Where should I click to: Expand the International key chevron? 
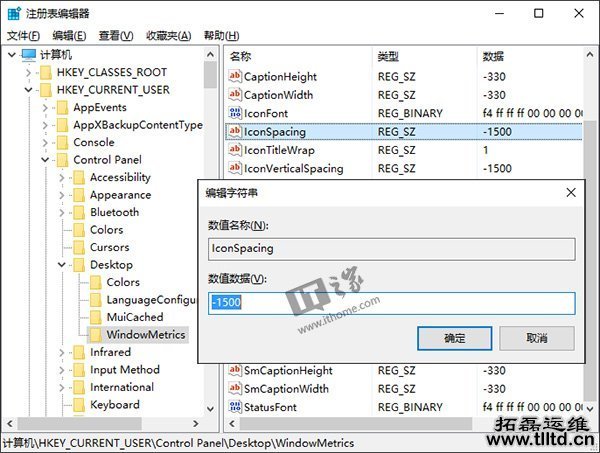coord(62,387)
